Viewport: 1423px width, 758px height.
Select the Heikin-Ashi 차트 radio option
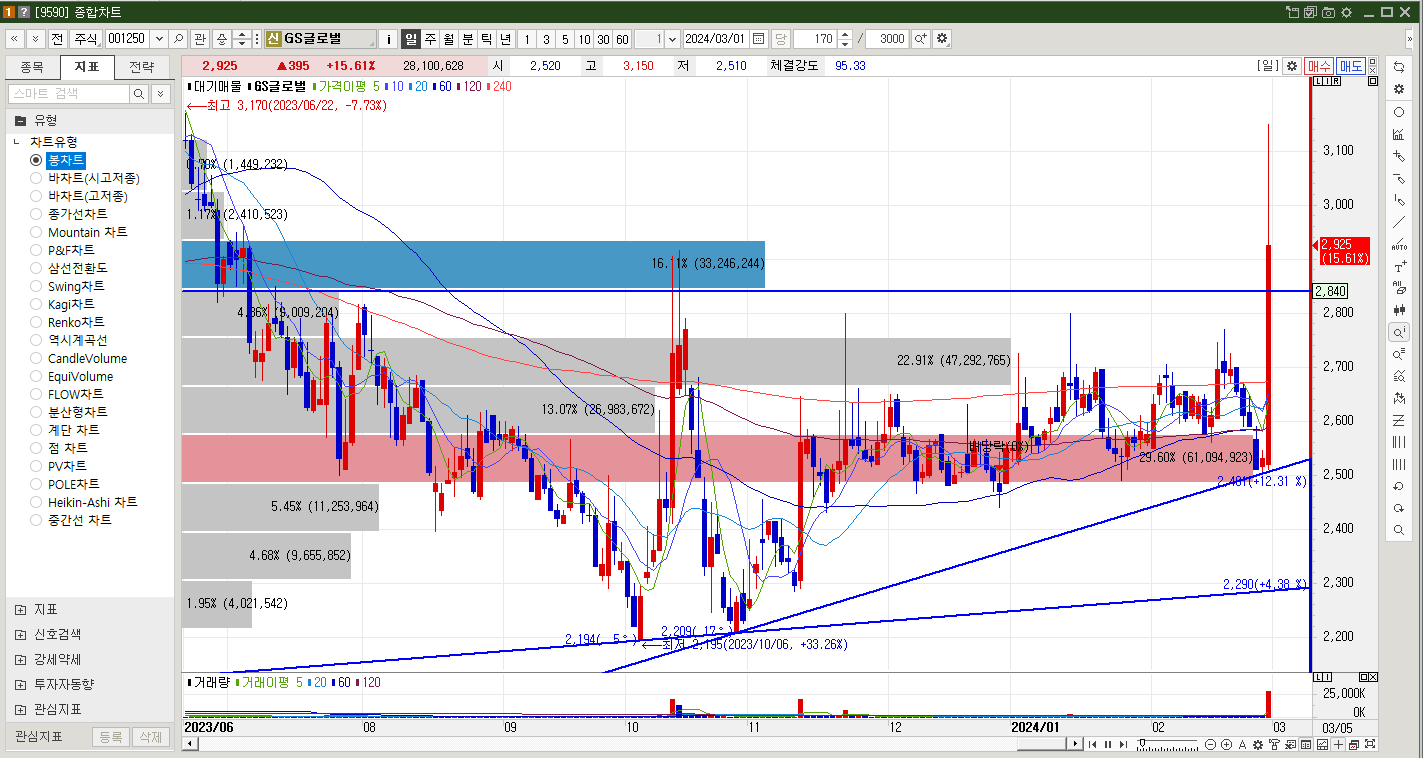click(36, 502)
